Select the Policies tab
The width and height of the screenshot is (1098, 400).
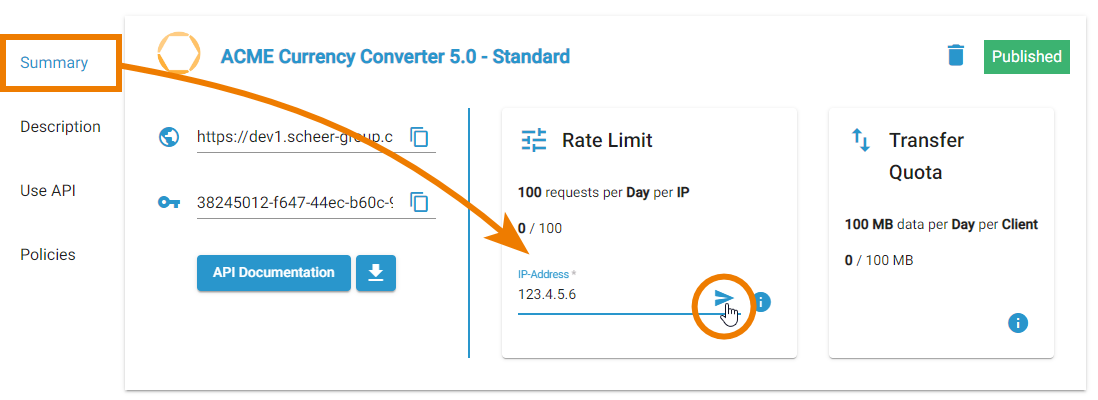pos(48,255)
